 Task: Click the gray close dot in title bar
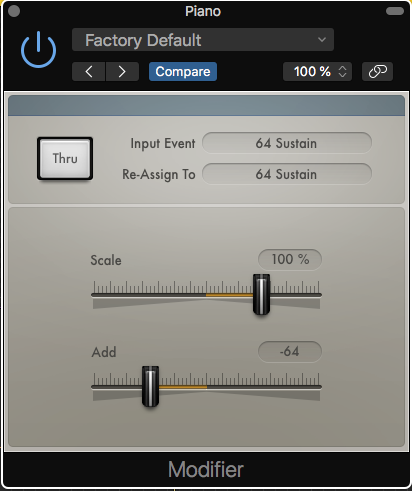14,11
